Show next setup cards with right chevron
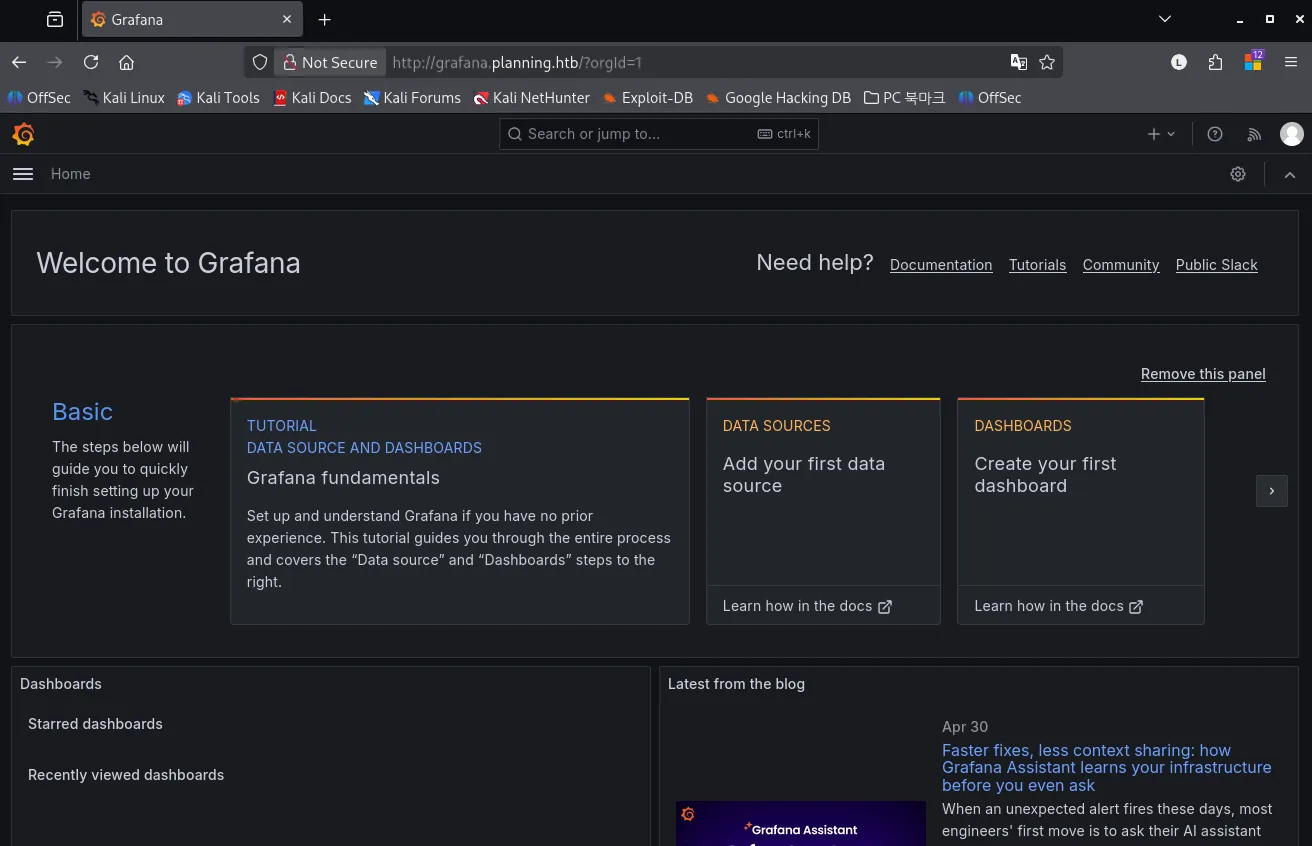1312x846 pixels. (1272, 491)
